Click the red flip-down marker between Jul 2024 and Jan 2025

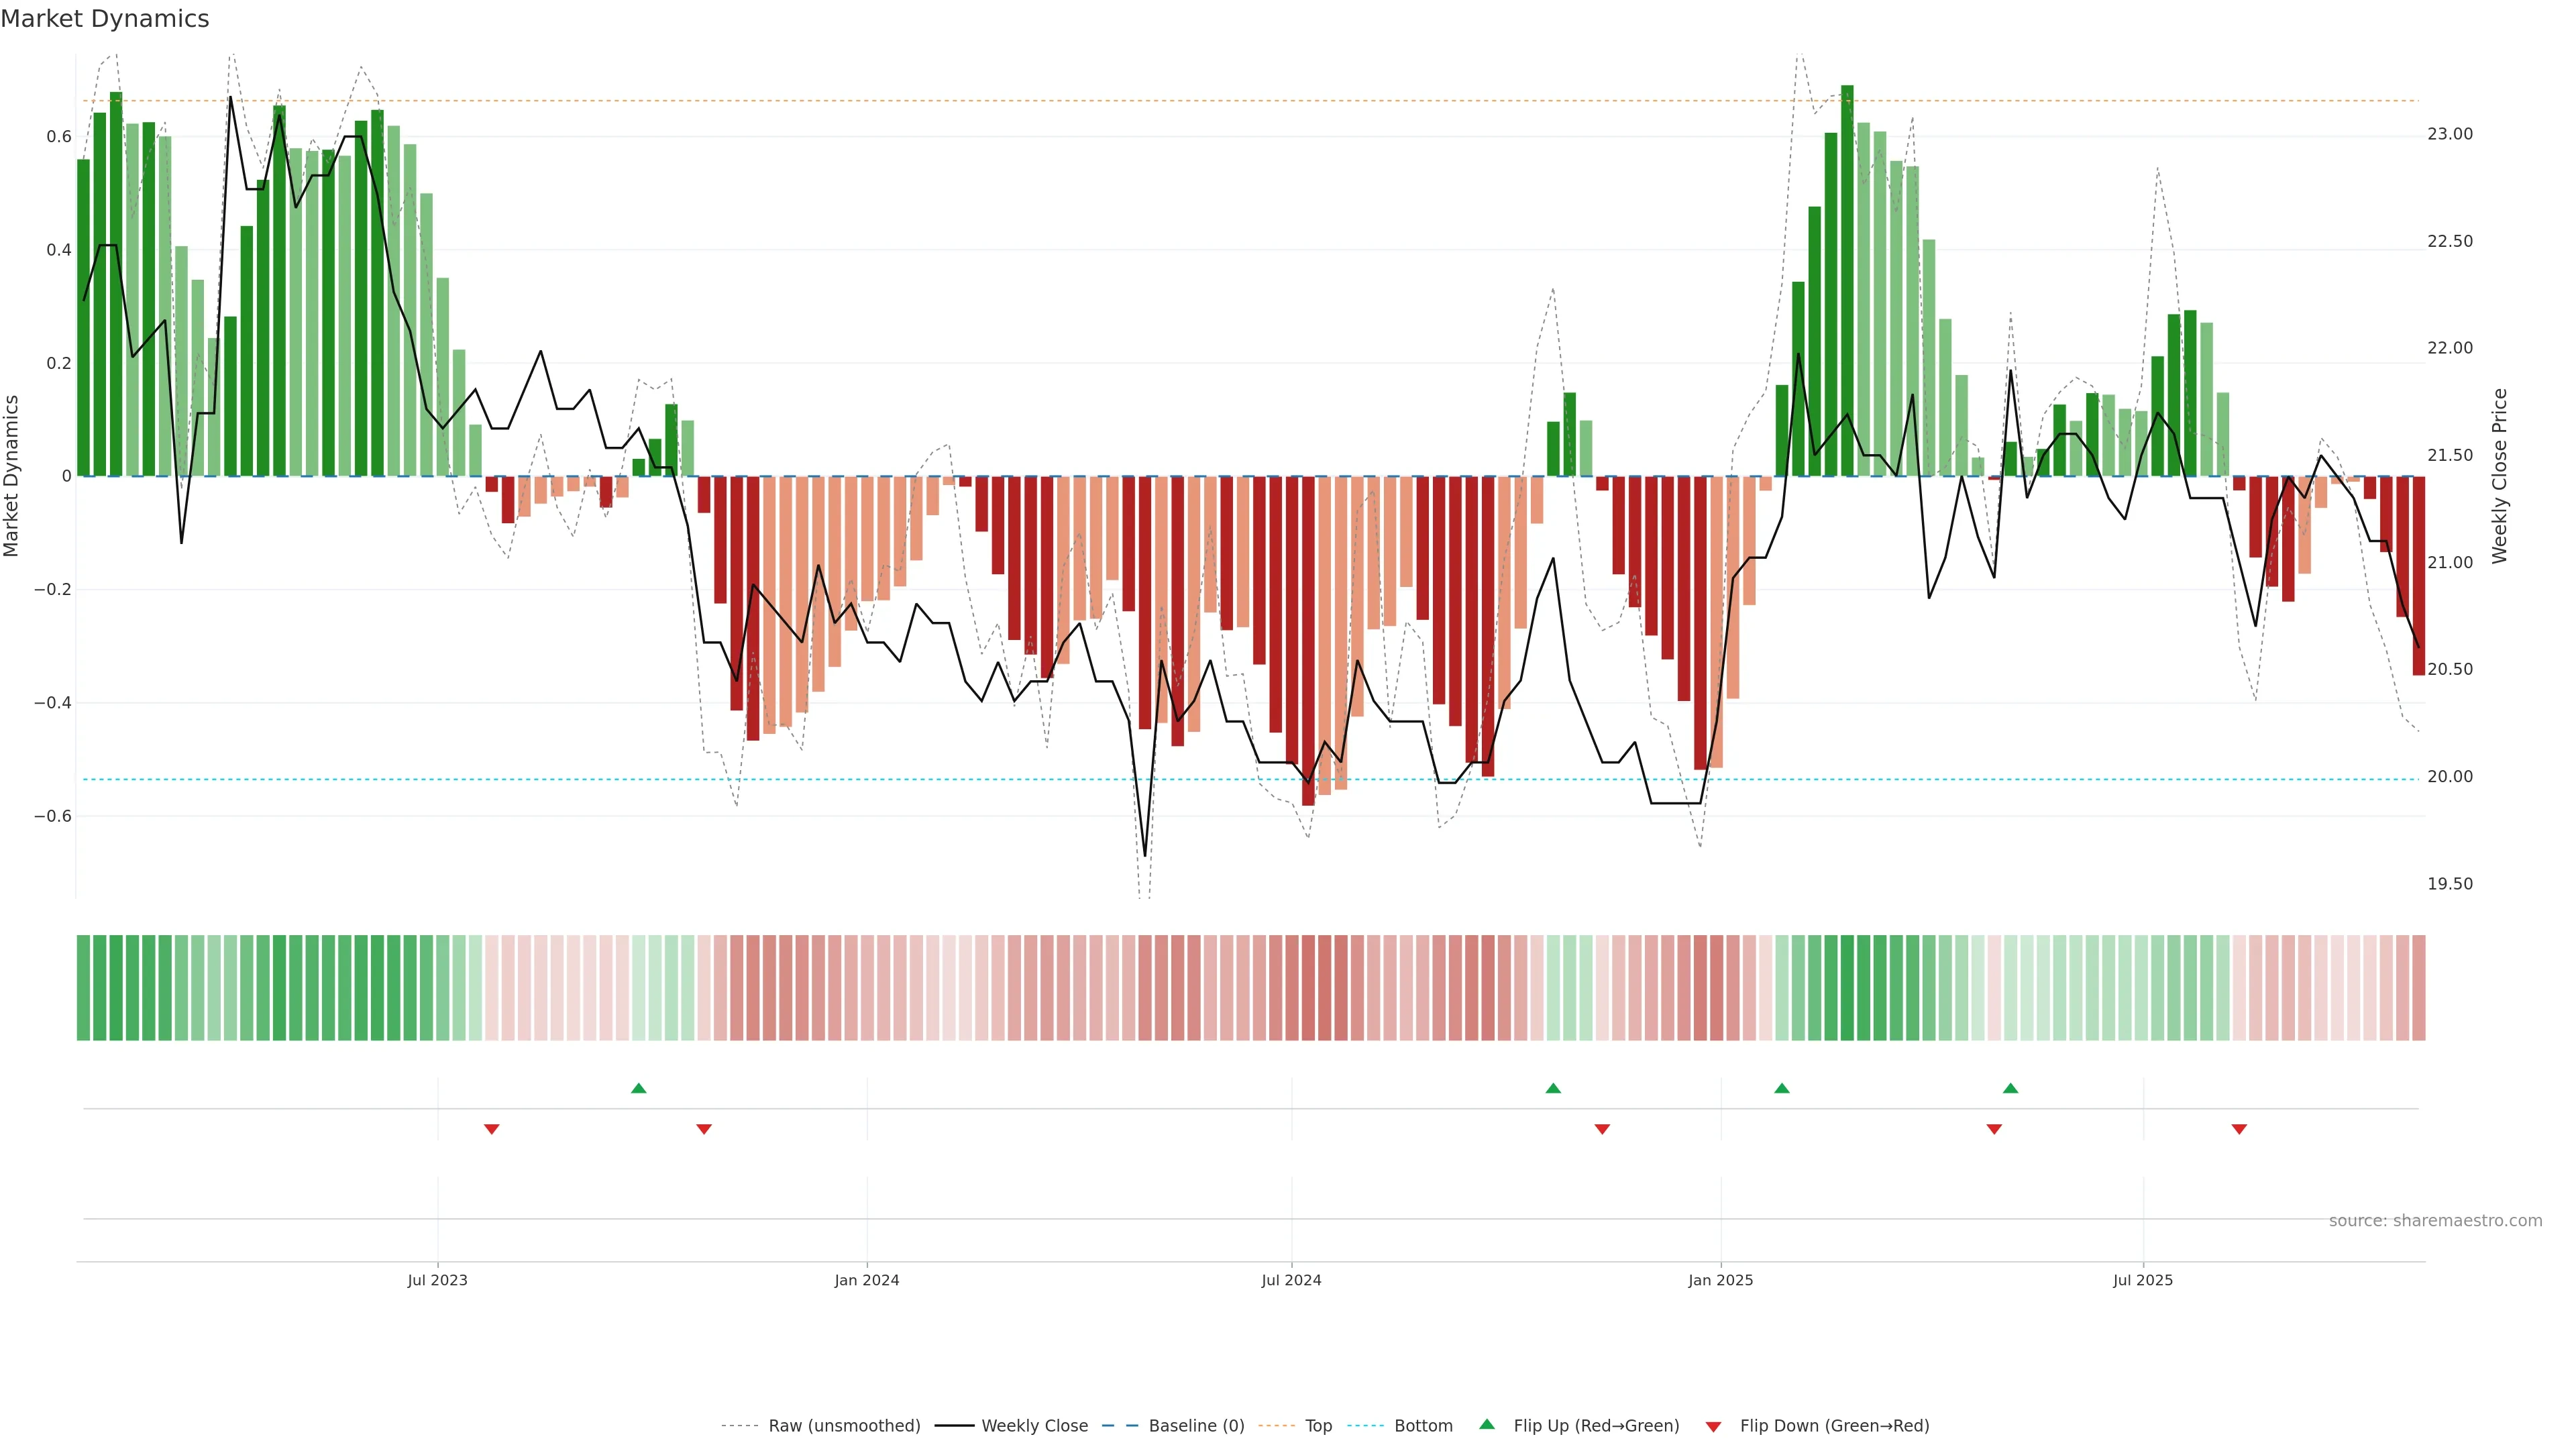coord(1602,1129)
